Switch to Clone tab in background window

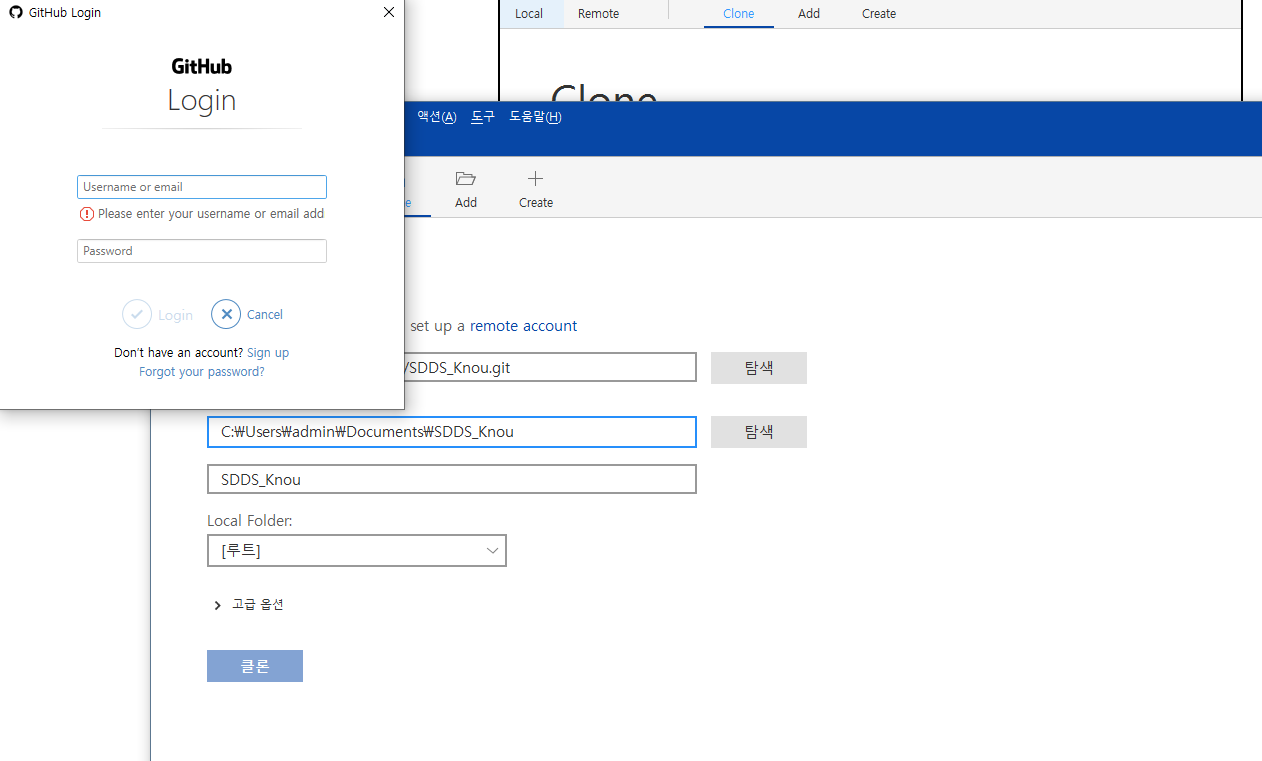coord(739,14)
